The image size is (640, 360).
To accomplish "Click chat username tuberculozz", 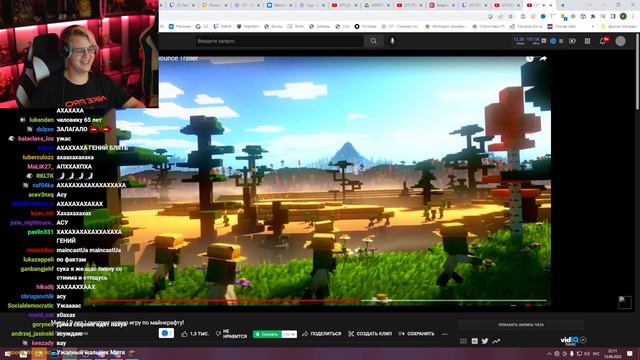I will click(x=38, y=157).
